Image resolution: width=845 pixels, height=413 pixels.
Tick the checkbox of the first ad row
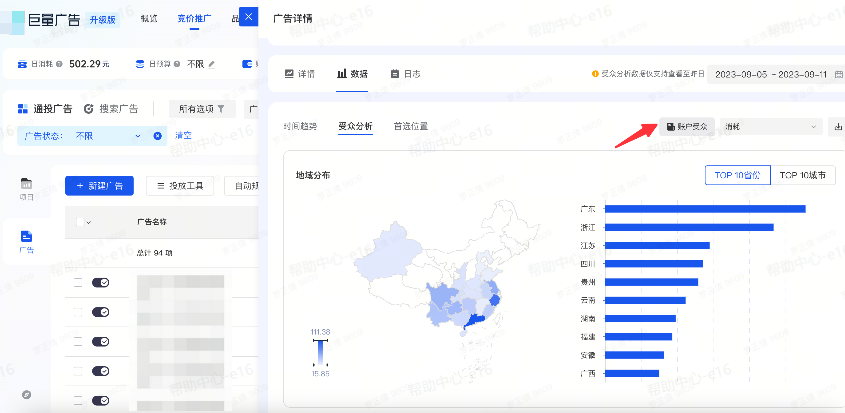coord(78,282)
